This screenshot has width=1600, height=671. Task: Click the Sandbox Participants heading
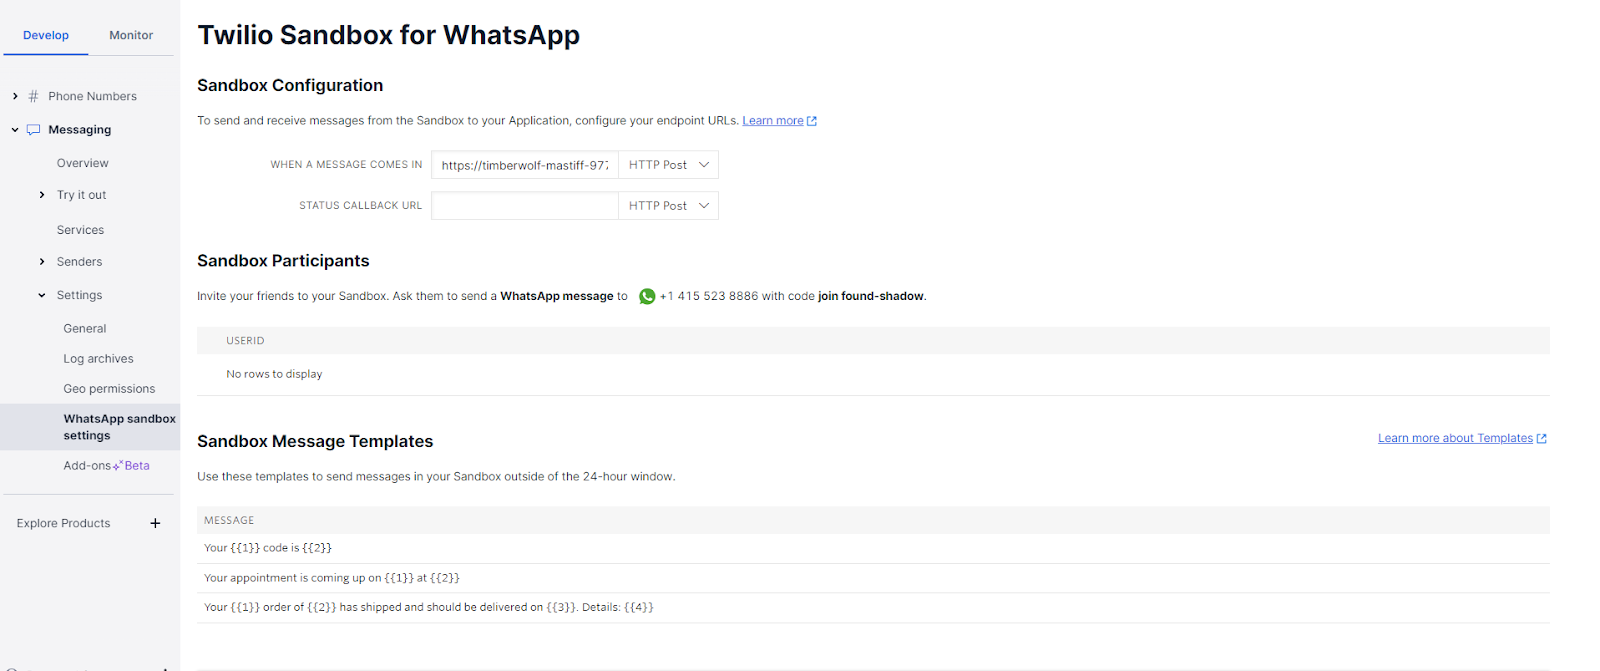(x=283, y=261)
